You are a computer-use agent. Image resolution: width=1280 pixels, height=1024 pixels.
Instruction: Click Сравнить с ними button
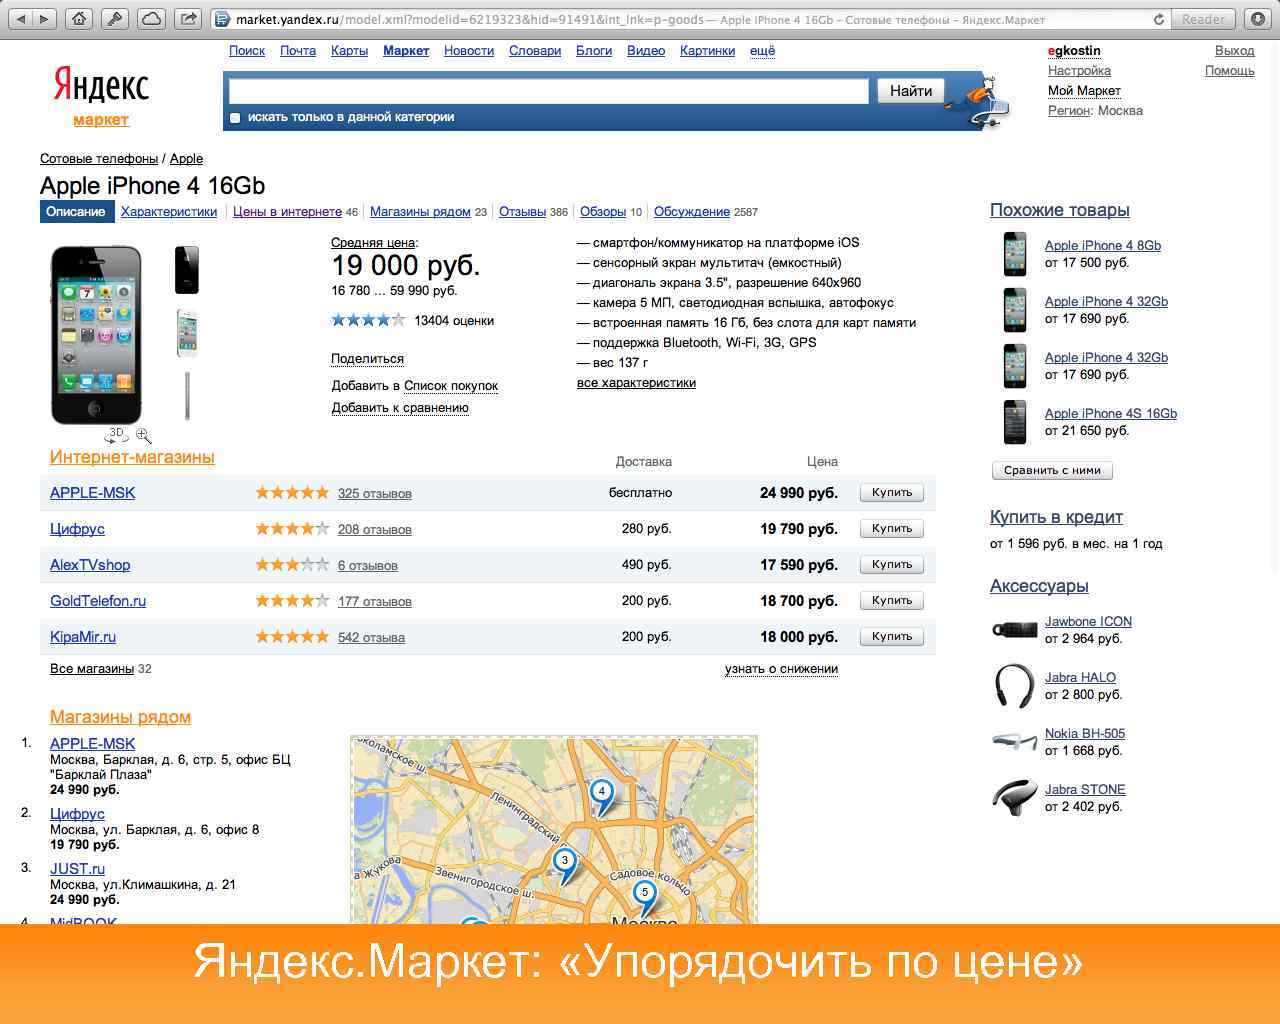(x=1052, y=470)
